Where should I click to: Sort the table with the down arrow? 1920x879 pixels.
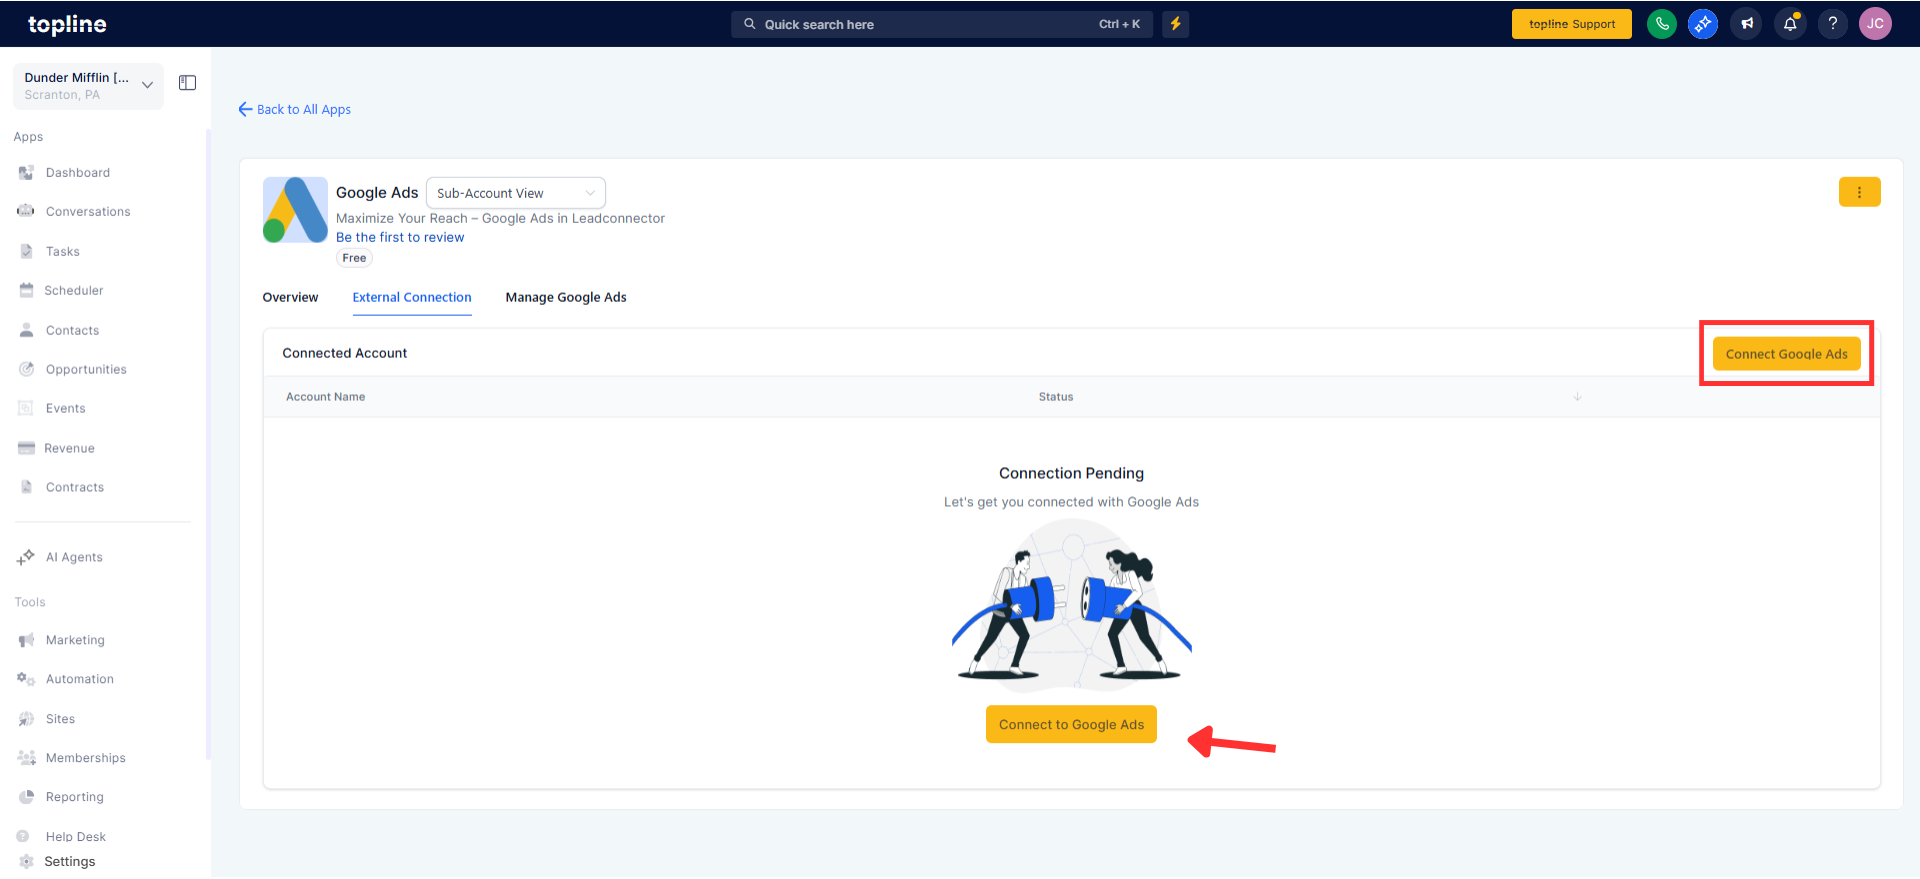(1577, 397)
